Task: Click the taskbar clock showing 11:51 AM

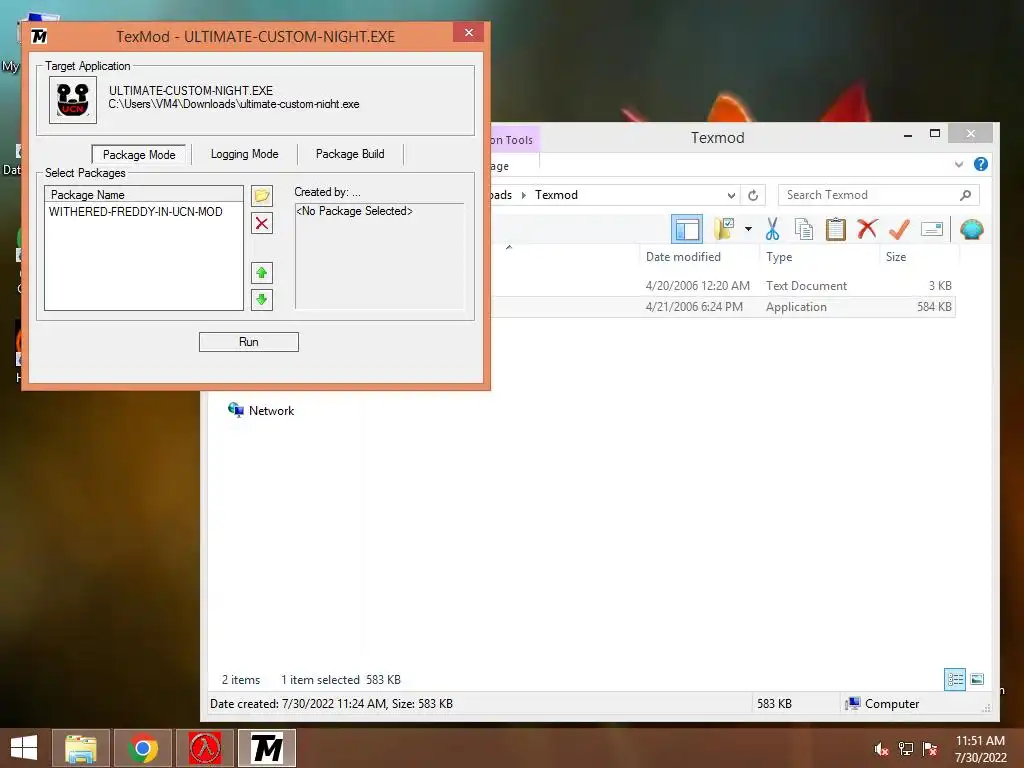Action: [x=980, y=749]
